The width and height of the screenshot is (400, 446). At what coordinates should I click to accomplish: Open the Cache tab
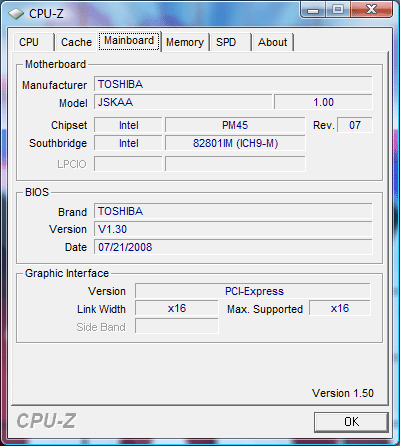pos(76,42)
